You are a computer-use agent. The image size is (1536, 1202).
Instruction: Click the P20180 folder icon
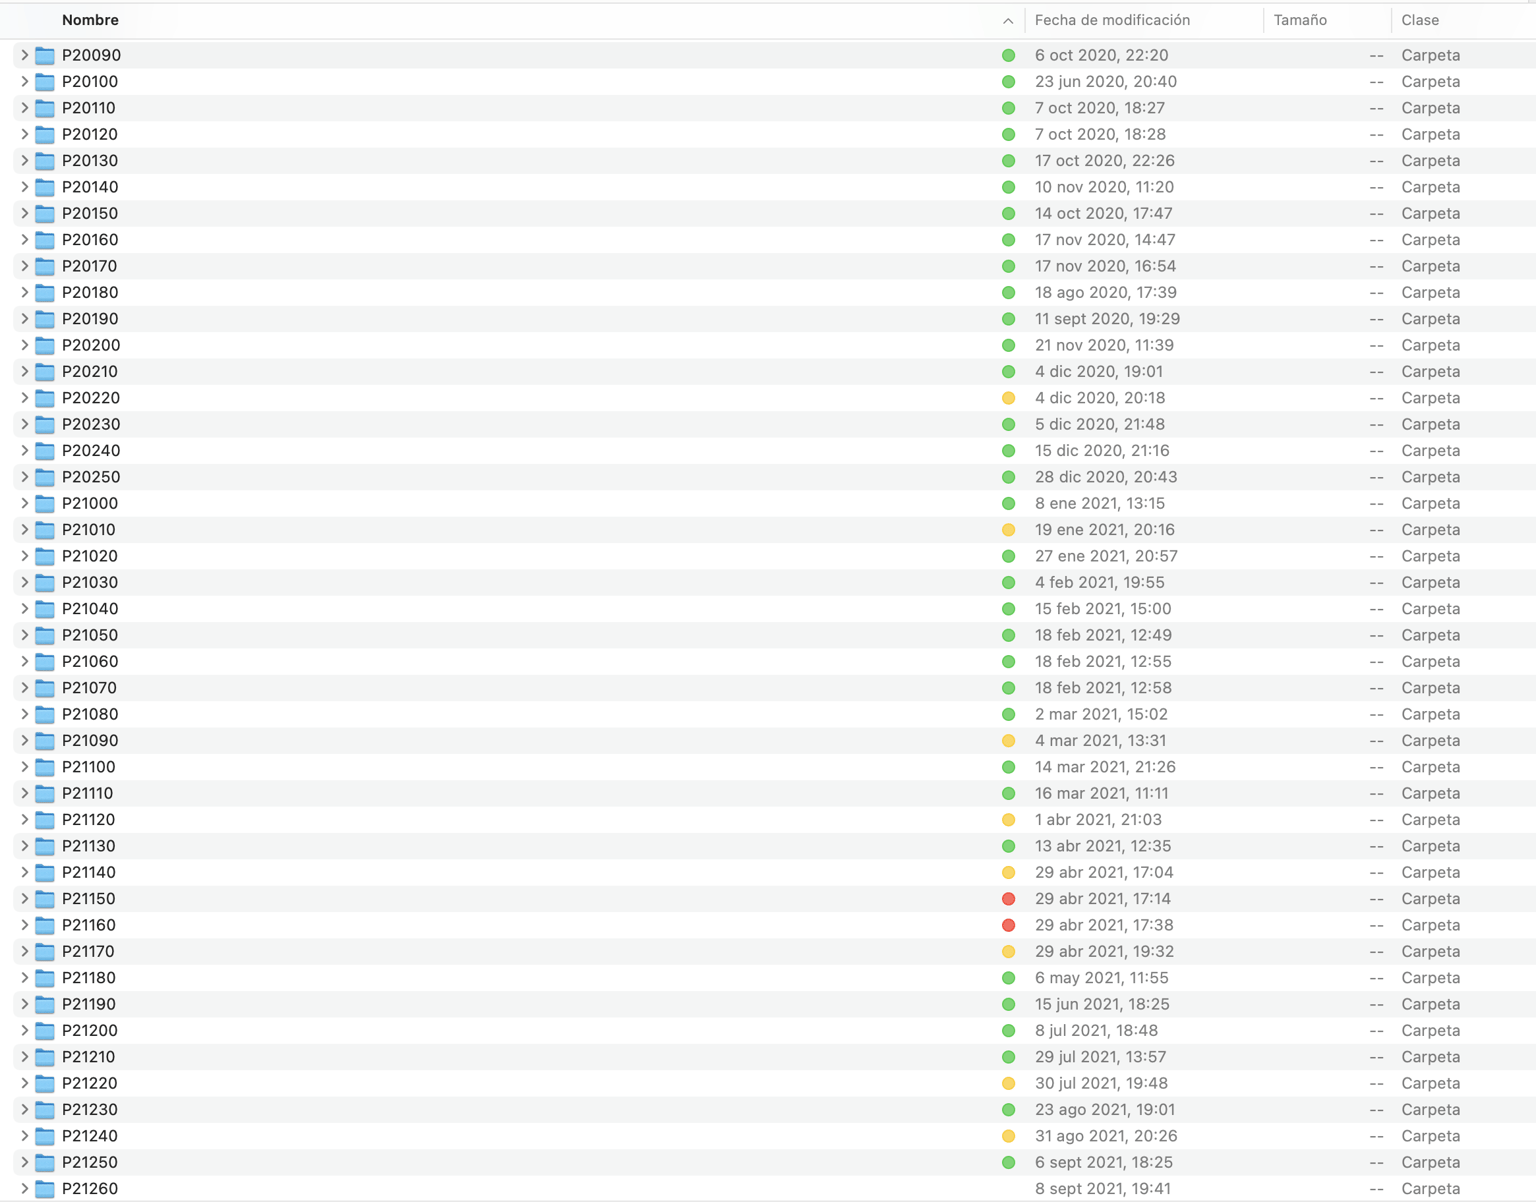point(45,292)
